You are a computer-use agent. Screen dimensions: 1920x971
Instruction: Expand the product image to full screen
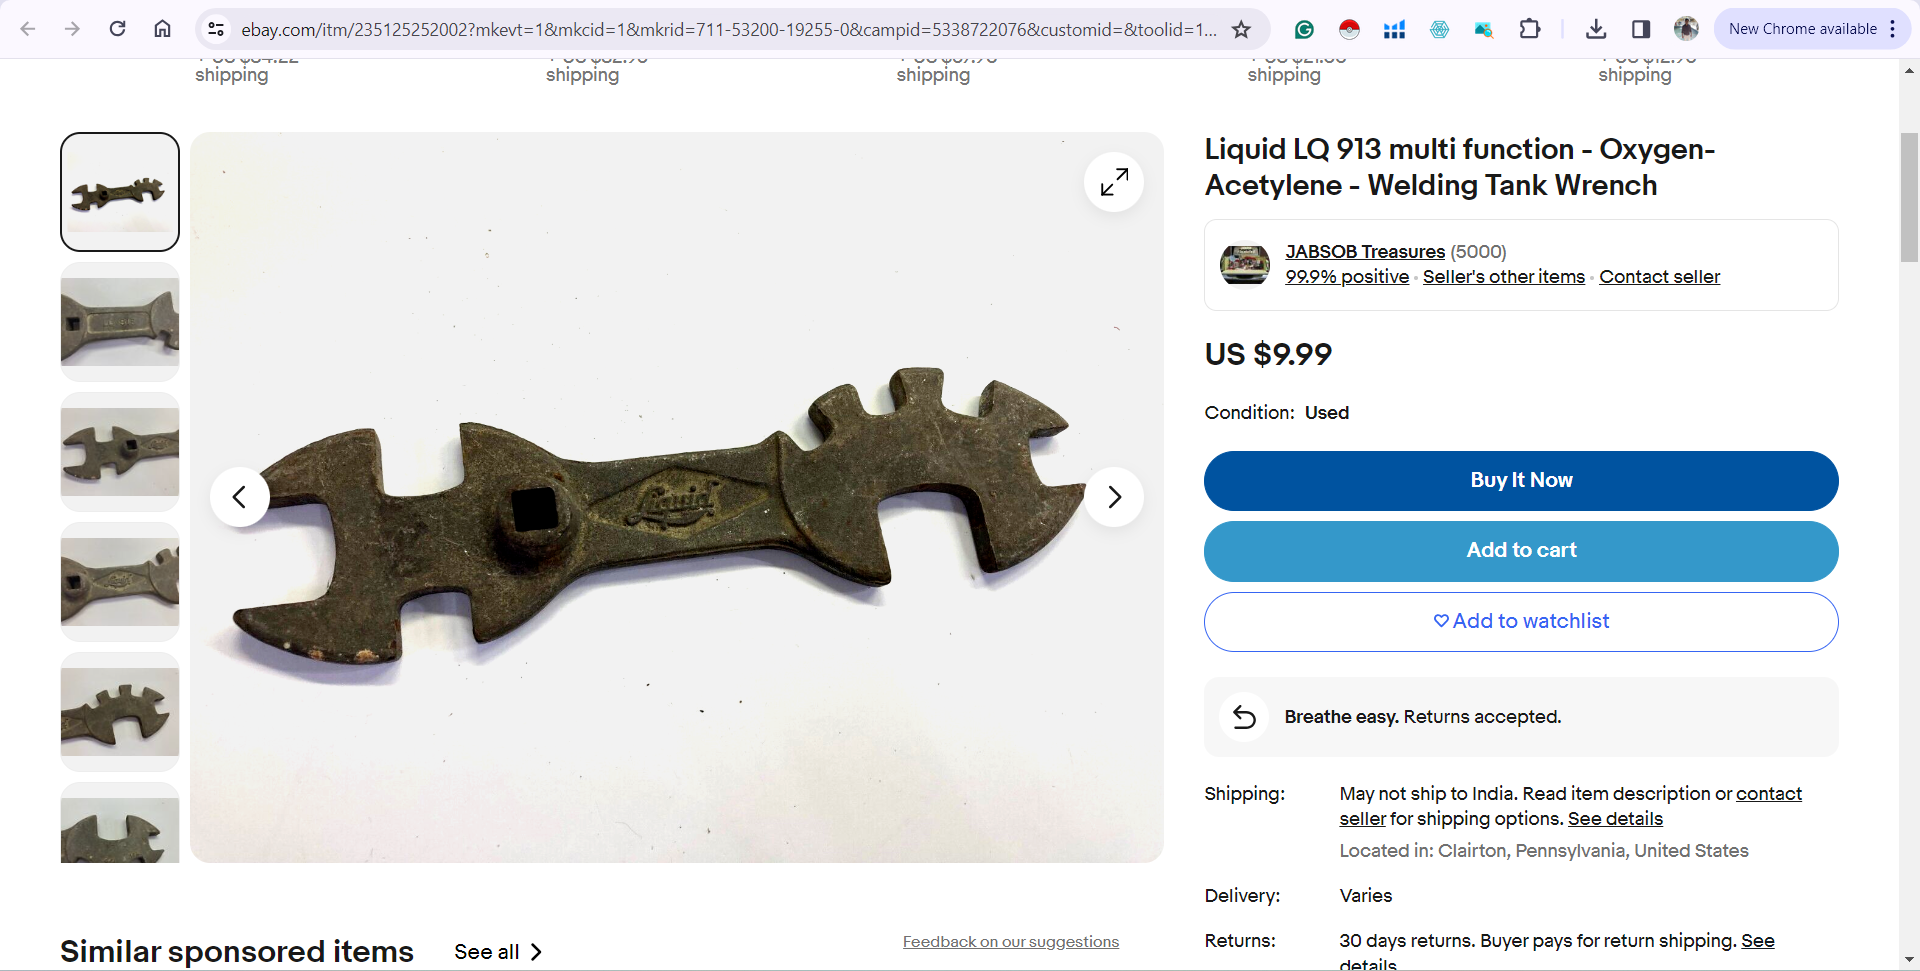(x=1114, y=182)
